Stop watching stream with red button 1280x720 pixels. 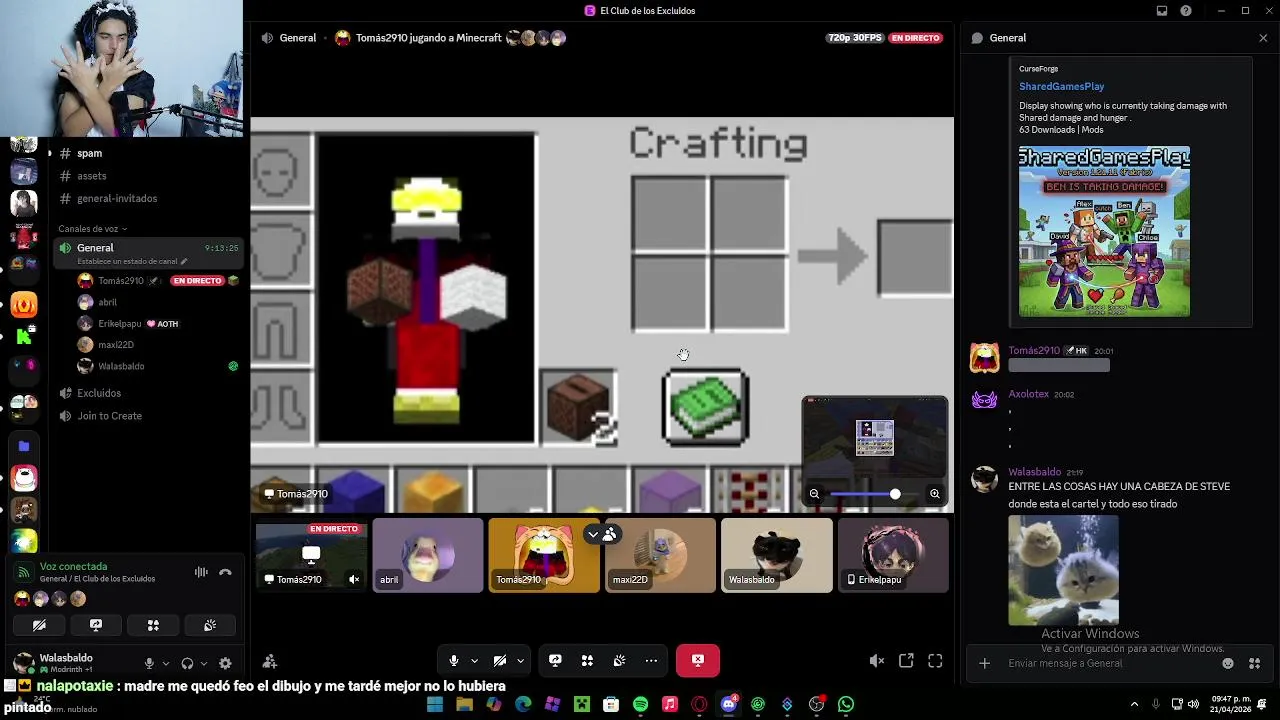[x=698, y=660]
